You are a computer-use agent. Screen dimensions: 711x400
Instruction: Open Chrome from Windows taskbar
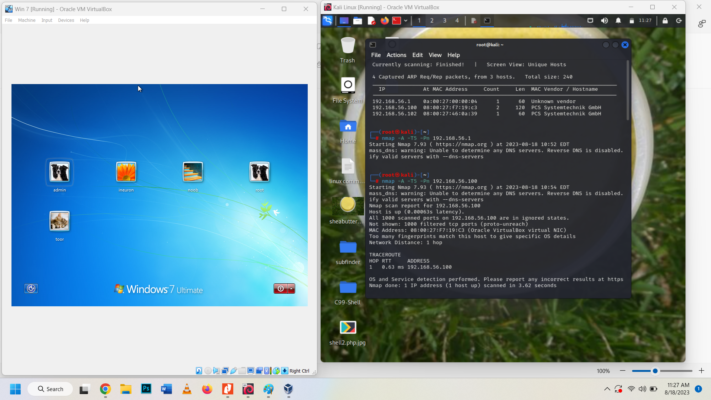point(105,389)
